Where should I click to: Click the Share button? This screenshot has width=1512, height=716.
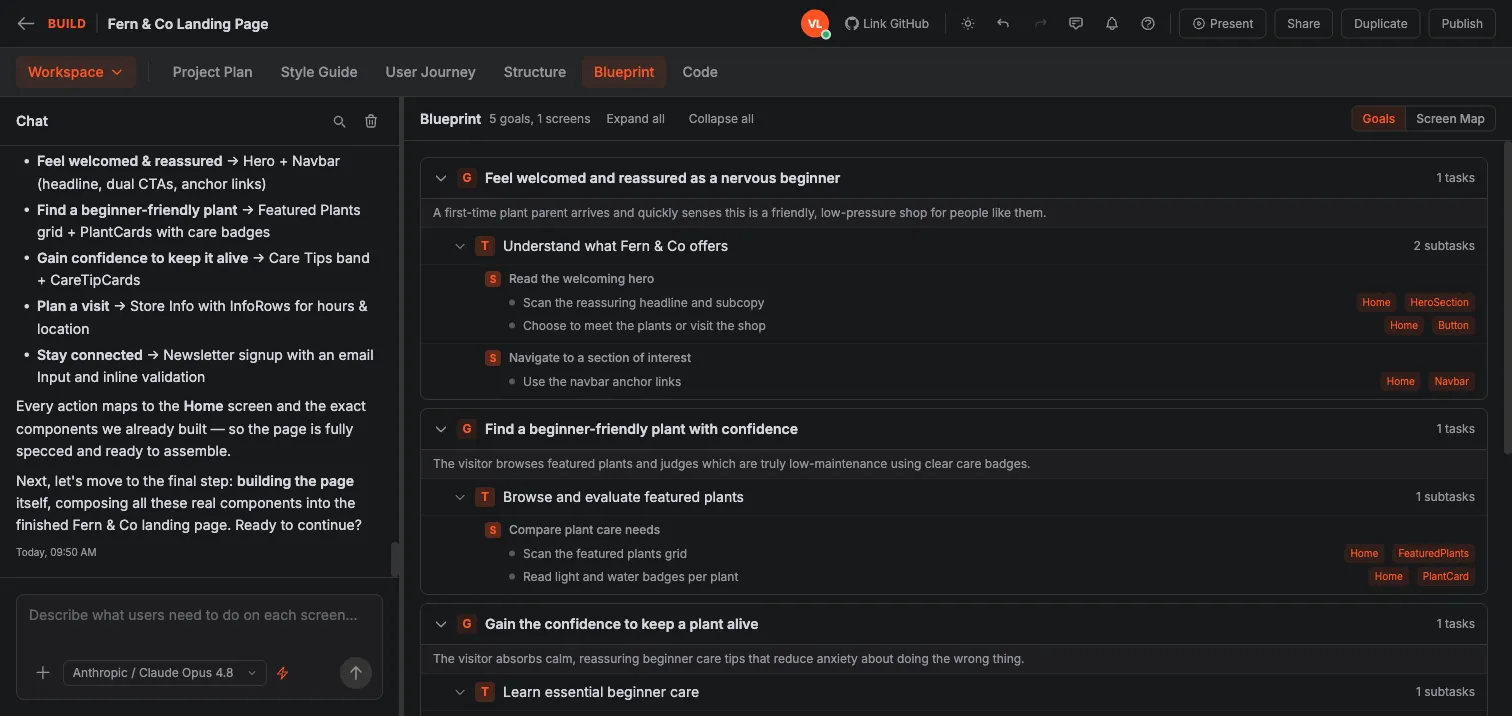1303,24
